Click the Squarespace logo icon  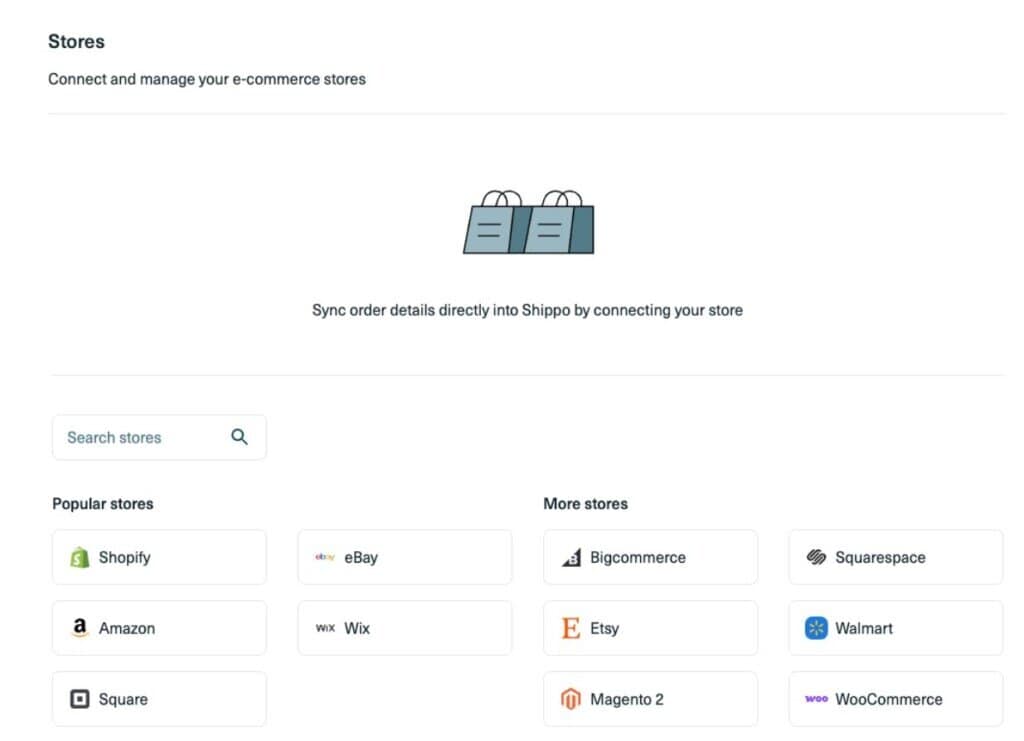click(816, 558)
